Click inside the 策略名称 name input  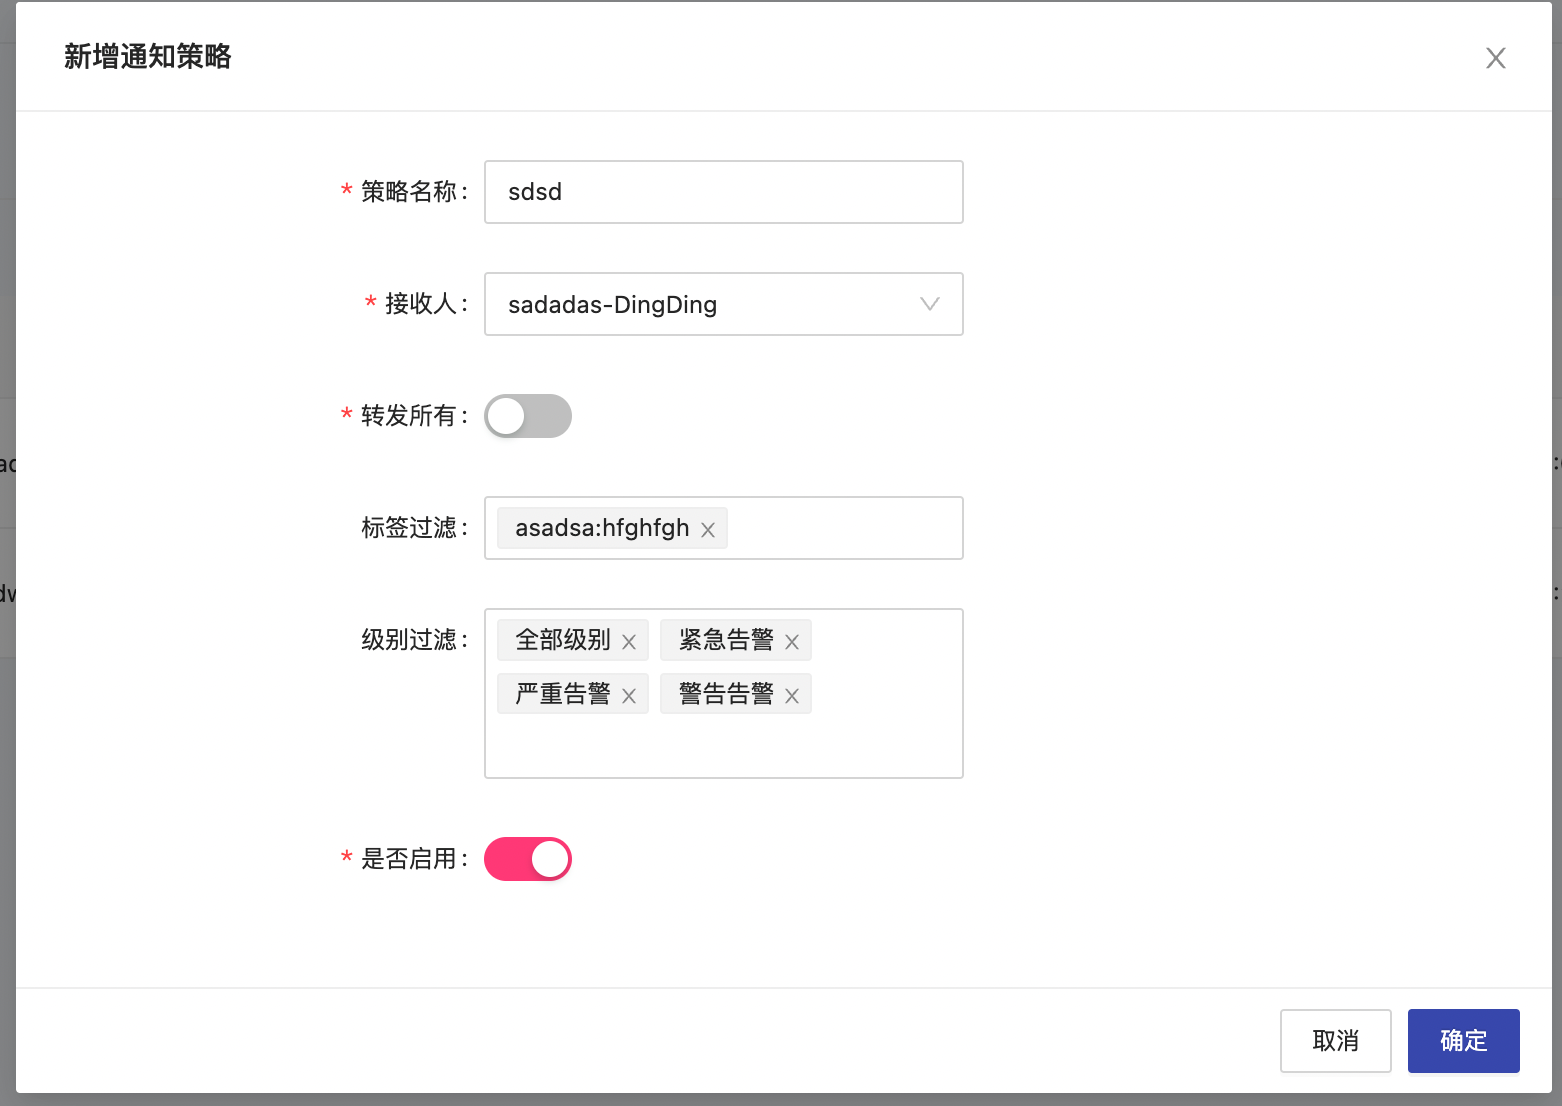tap(723, 192)
